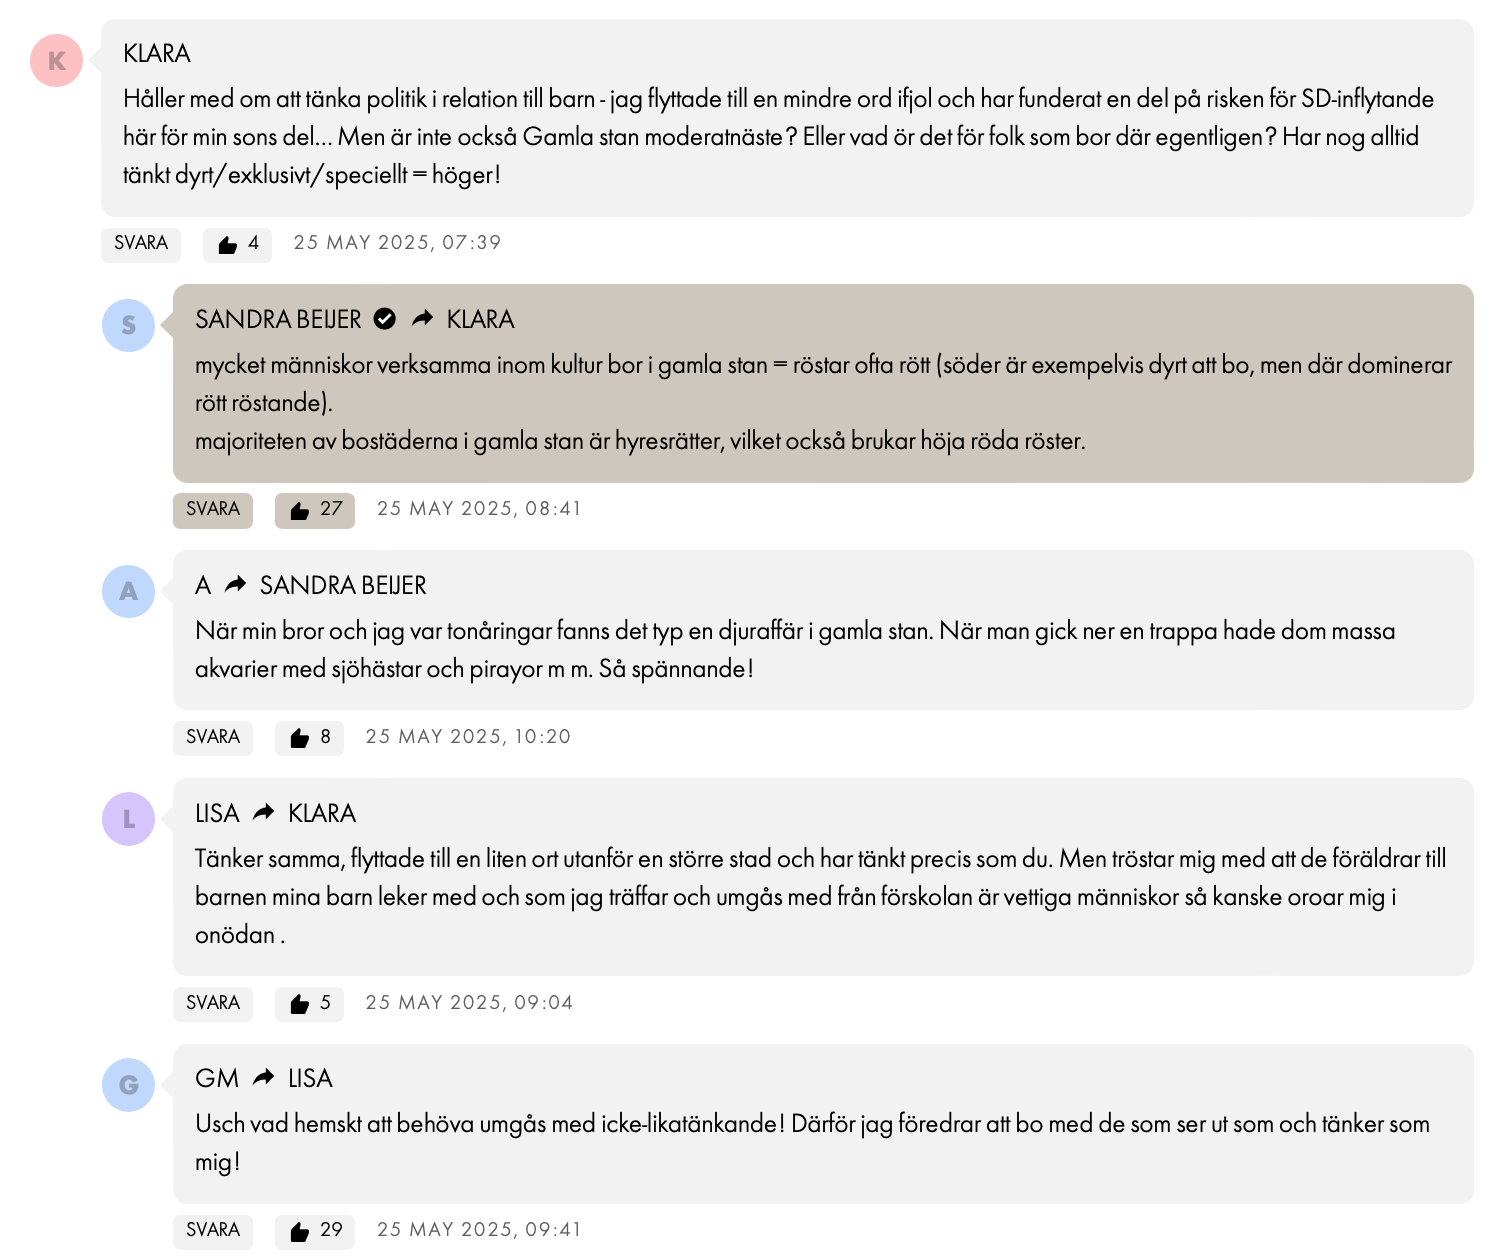This screenshot has height=1256, width=1498.
Task: Click Svara under A's comment
Action: [x=213, y=738]
